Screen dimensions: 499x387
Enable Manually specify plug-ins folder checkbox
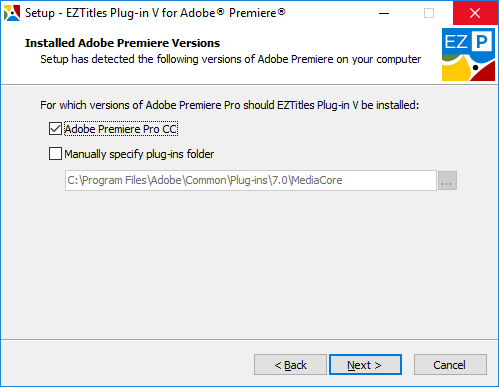pyautogui.click(x=55, y=154)
